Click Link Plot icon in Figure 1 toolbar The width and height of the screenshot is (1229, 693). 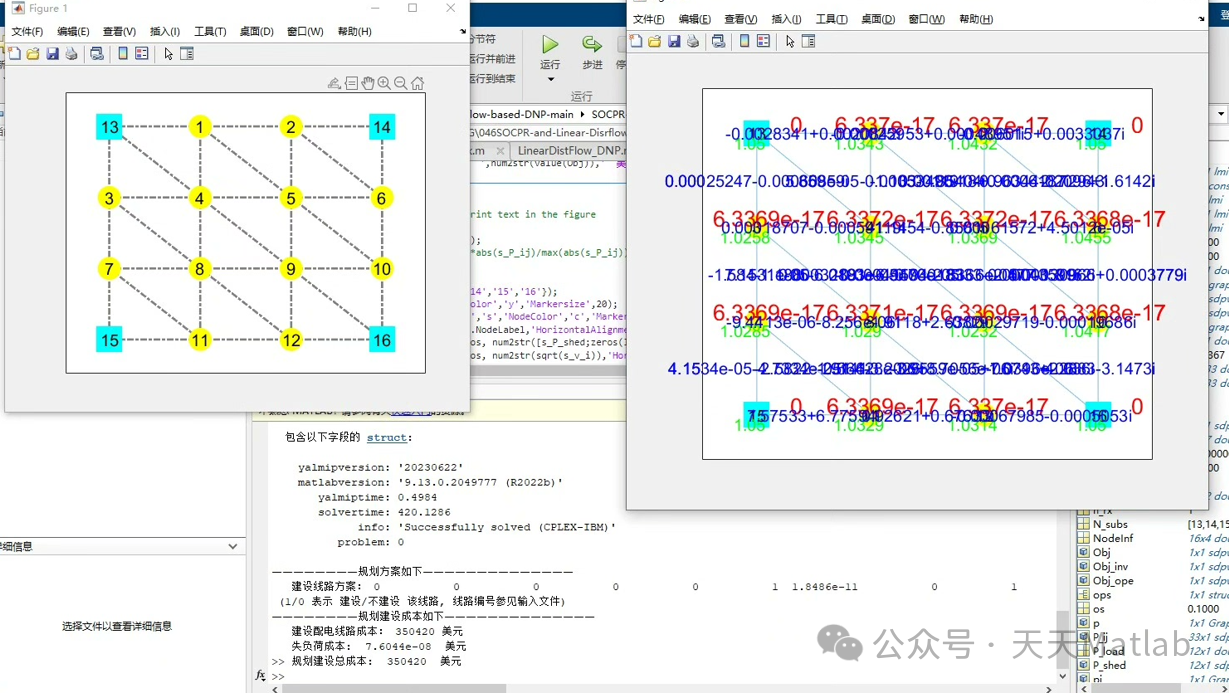(96, 54)
